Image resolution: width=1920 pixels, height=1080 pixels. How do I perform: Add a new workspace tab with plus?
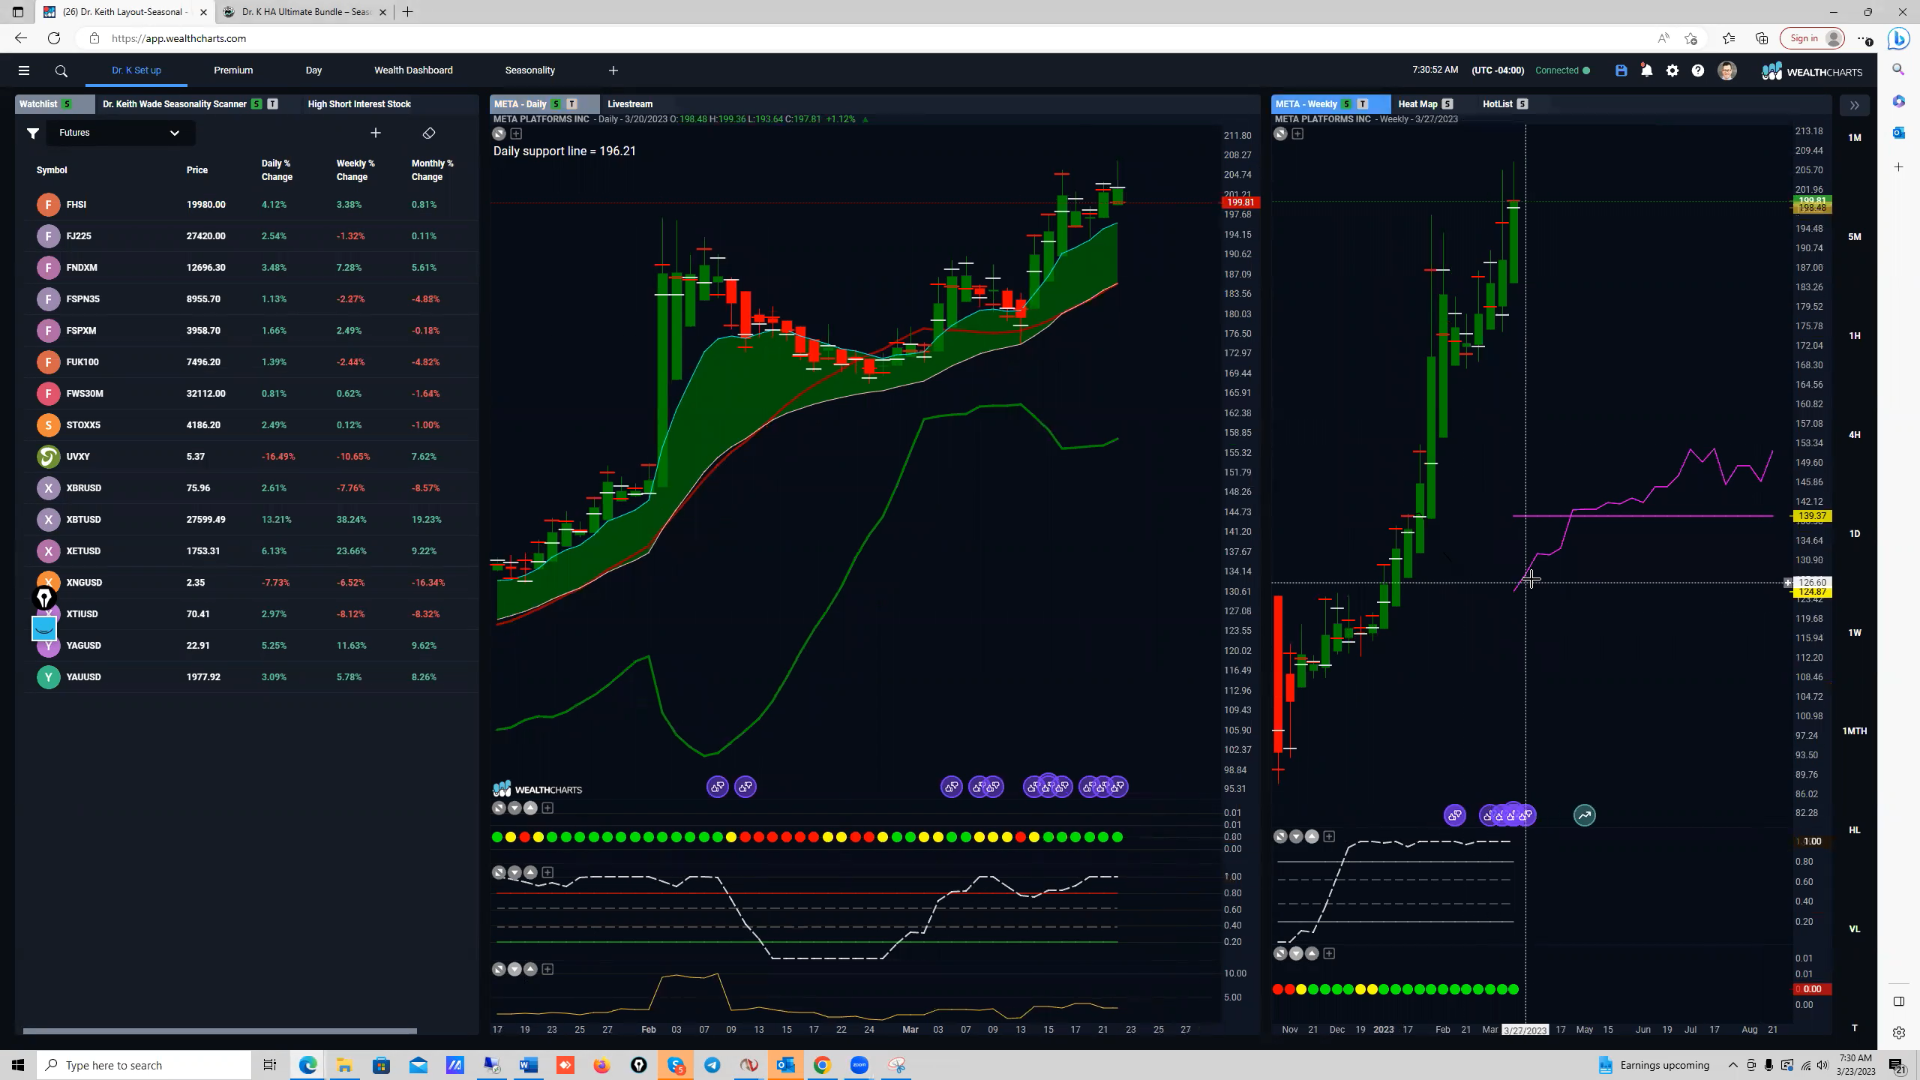613,71
